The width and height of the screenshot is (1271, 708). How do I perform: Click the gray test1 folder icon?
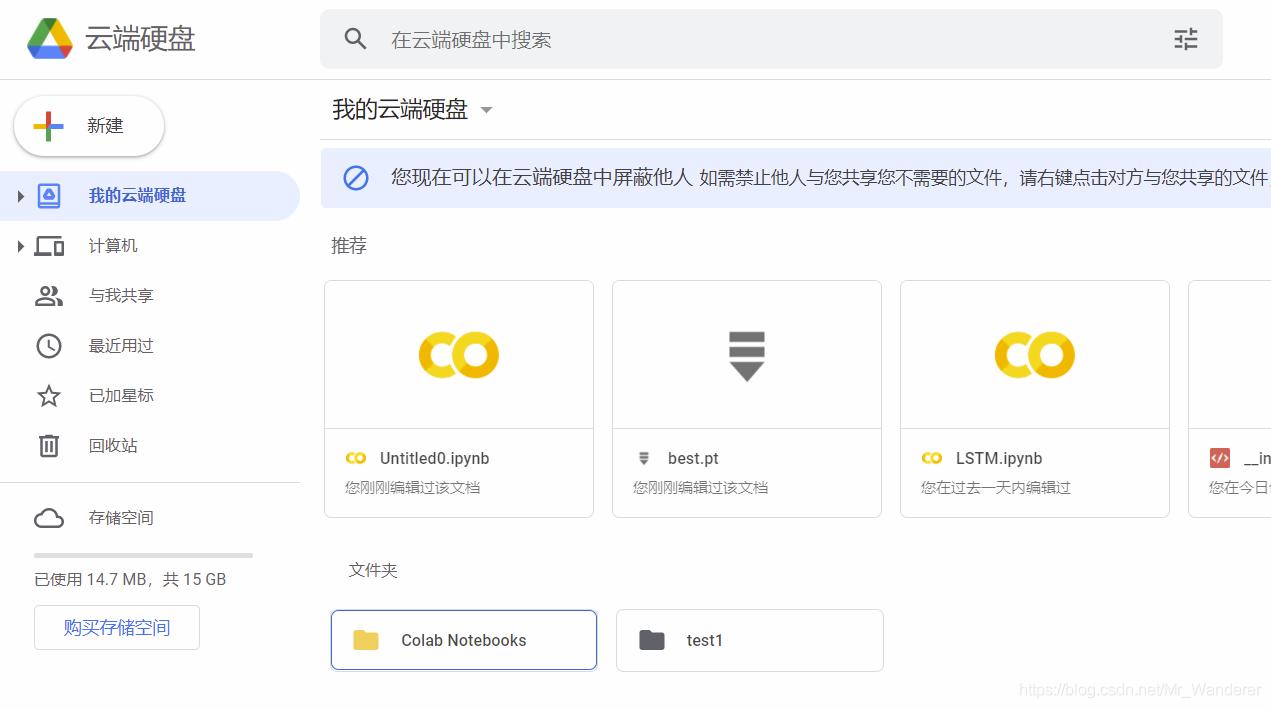point(652,640)
